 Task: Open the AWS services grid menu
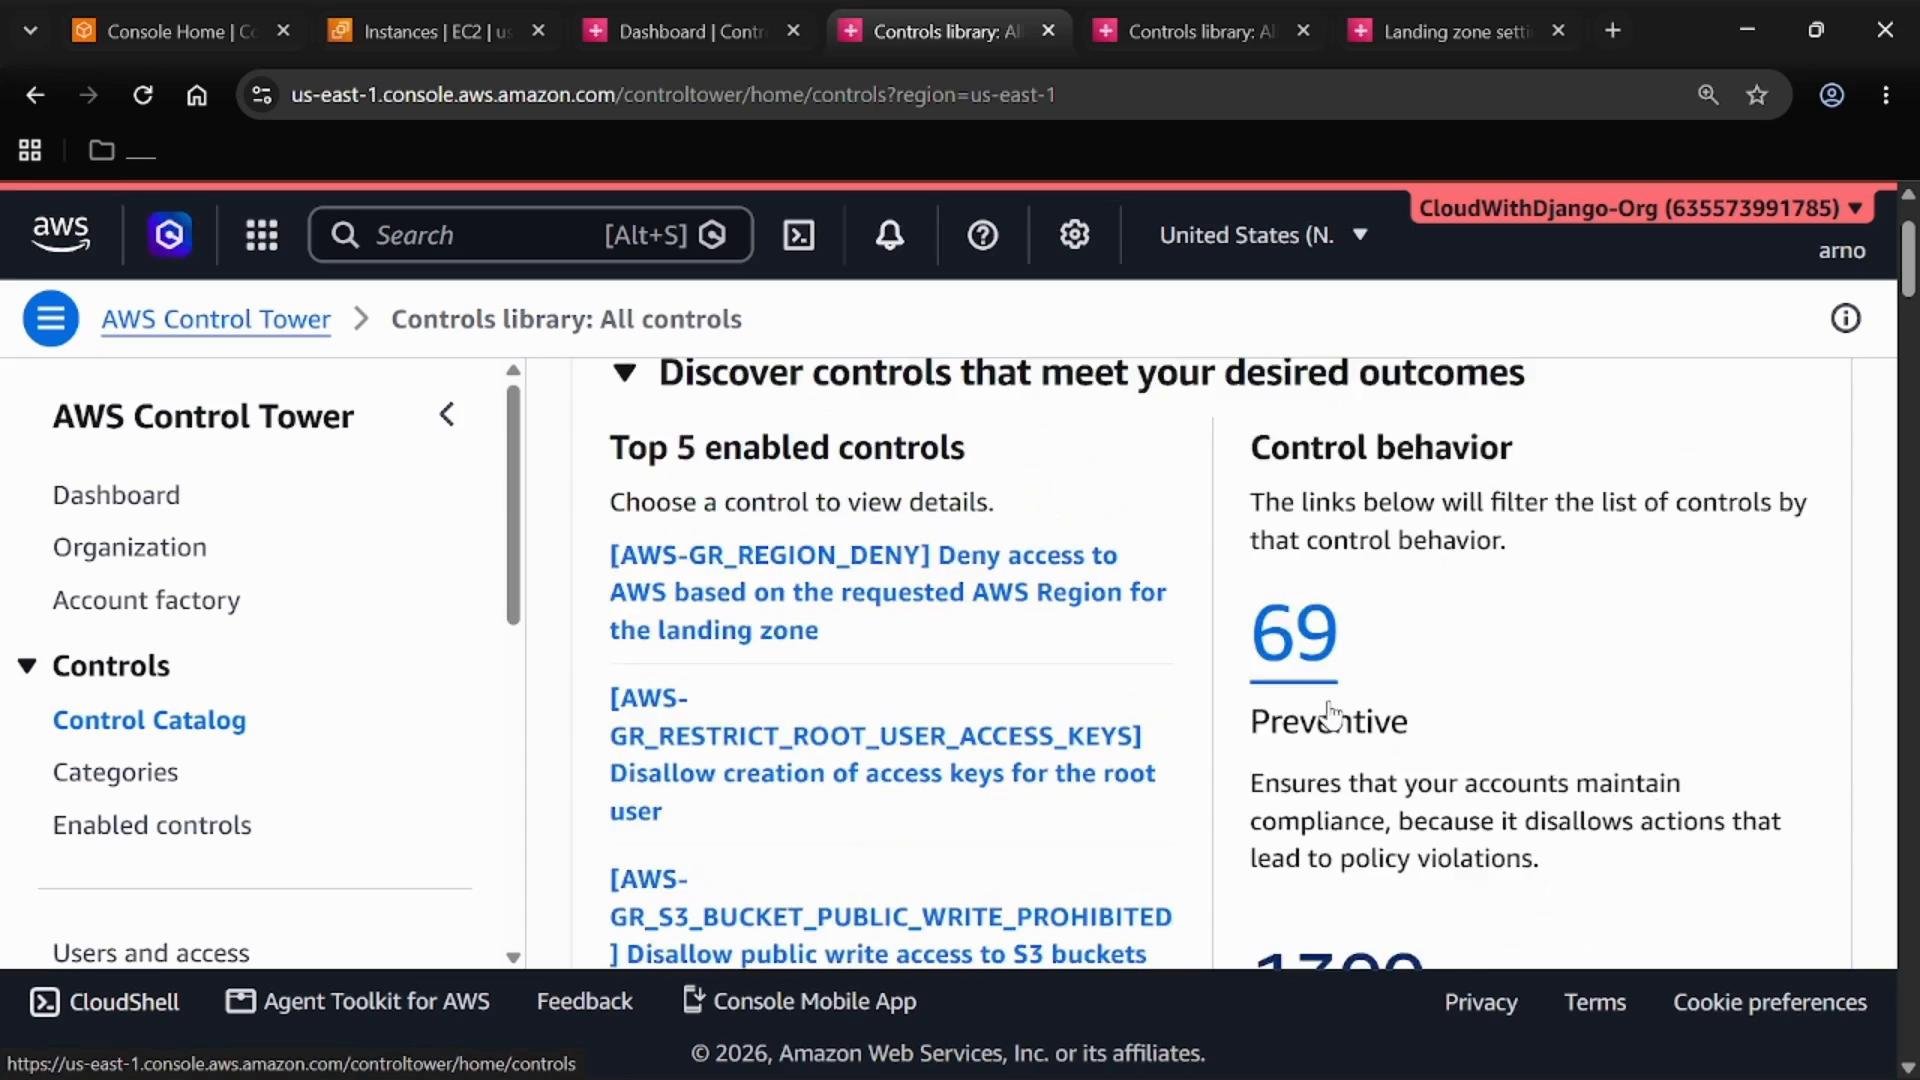pos(262,235)
